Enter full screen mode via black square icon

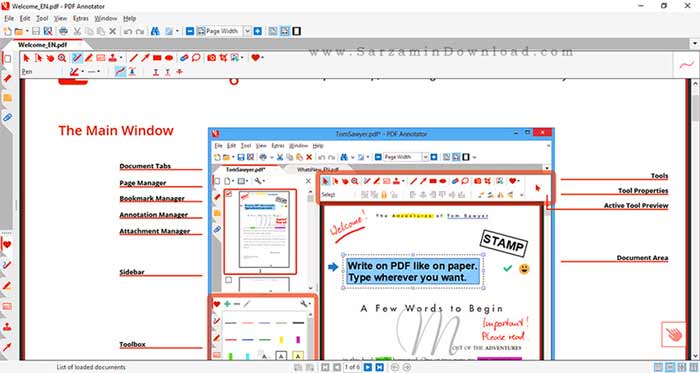point(296,31)
